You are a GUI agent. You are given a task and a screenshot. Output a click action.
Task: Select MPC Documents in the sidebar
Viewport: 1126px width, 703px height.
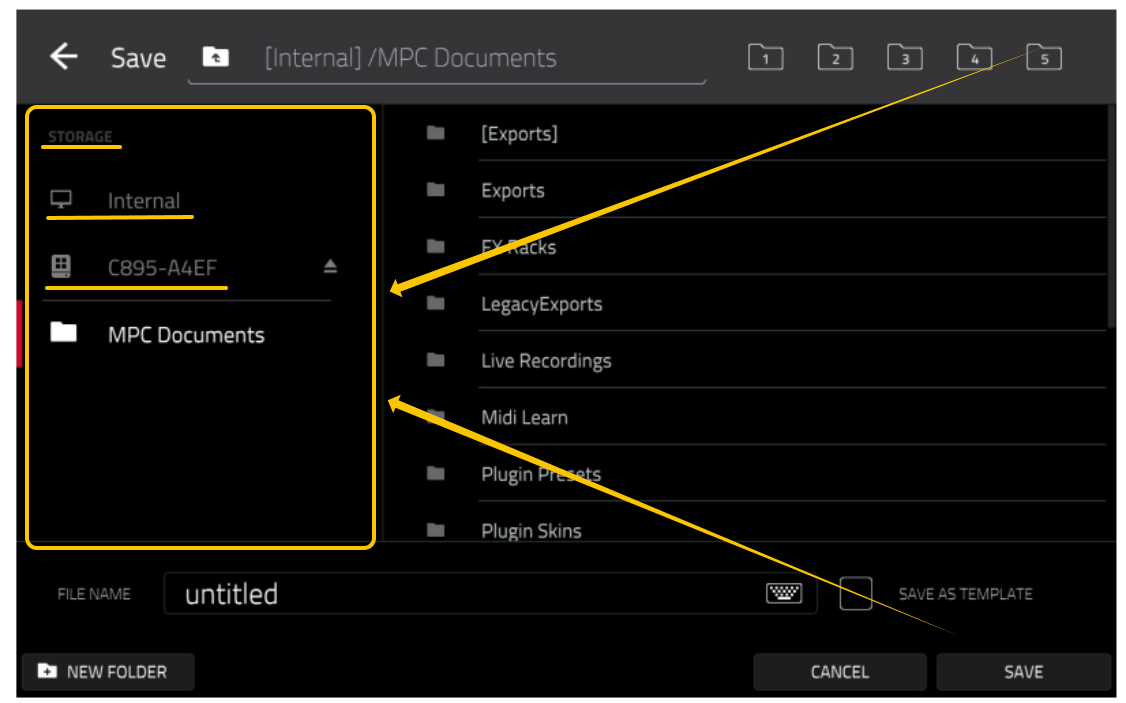[186, 335]
